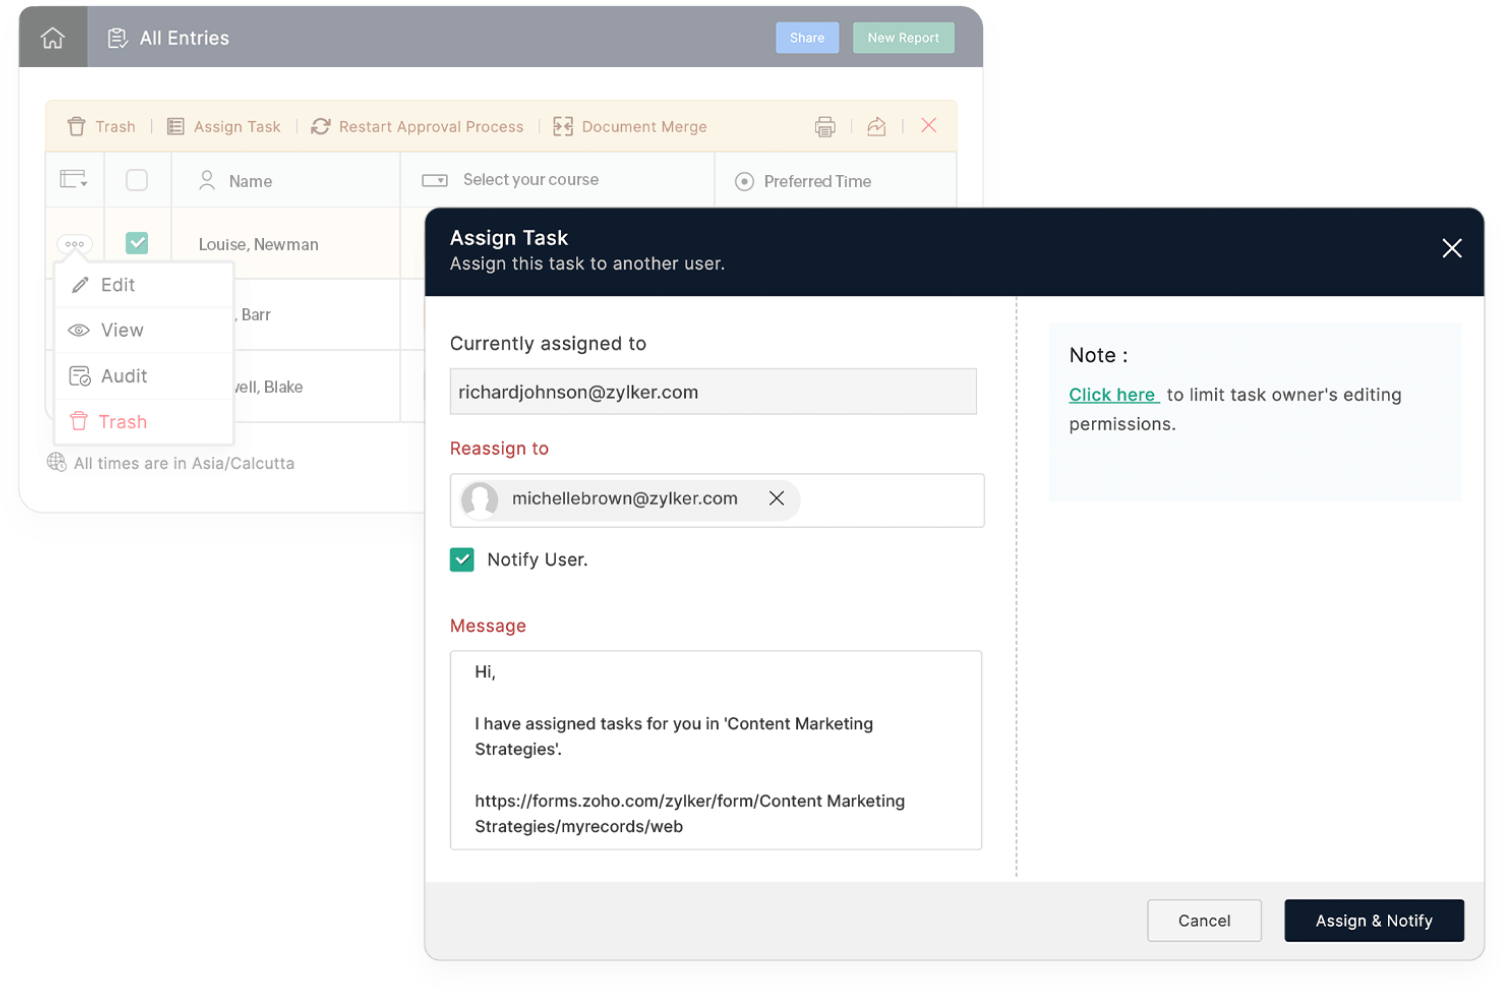Remove michellebrown@zylker.com from reassign field
The height and width of the screenshot is (991, 1503).
(x=776, y=499)
